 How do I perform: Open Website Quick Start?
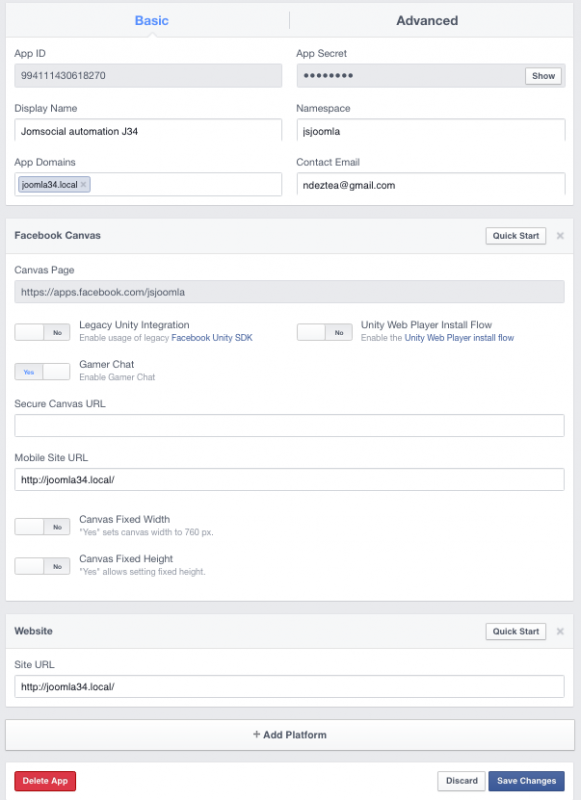click(x=516, y=632)
